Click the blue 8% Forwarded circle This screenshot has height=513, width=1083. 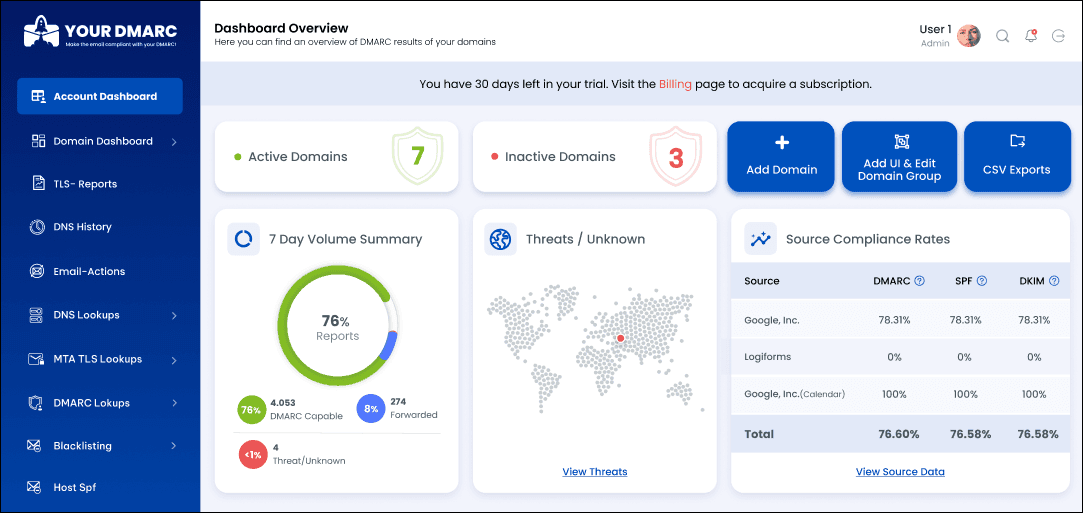coord(371,409)
